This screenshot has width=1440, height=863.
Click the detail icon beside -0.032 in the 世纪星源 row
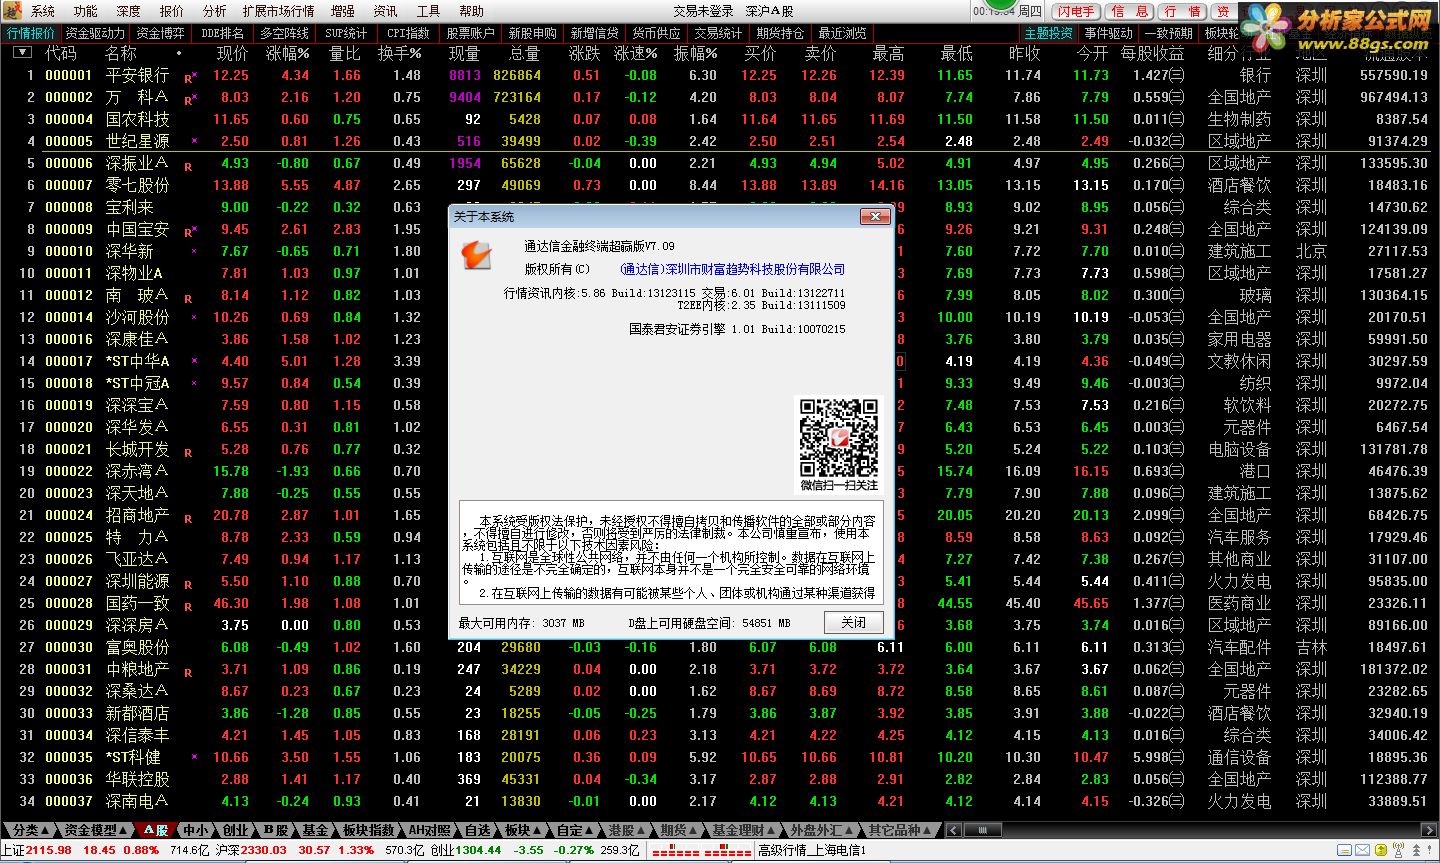point(1177,141)
